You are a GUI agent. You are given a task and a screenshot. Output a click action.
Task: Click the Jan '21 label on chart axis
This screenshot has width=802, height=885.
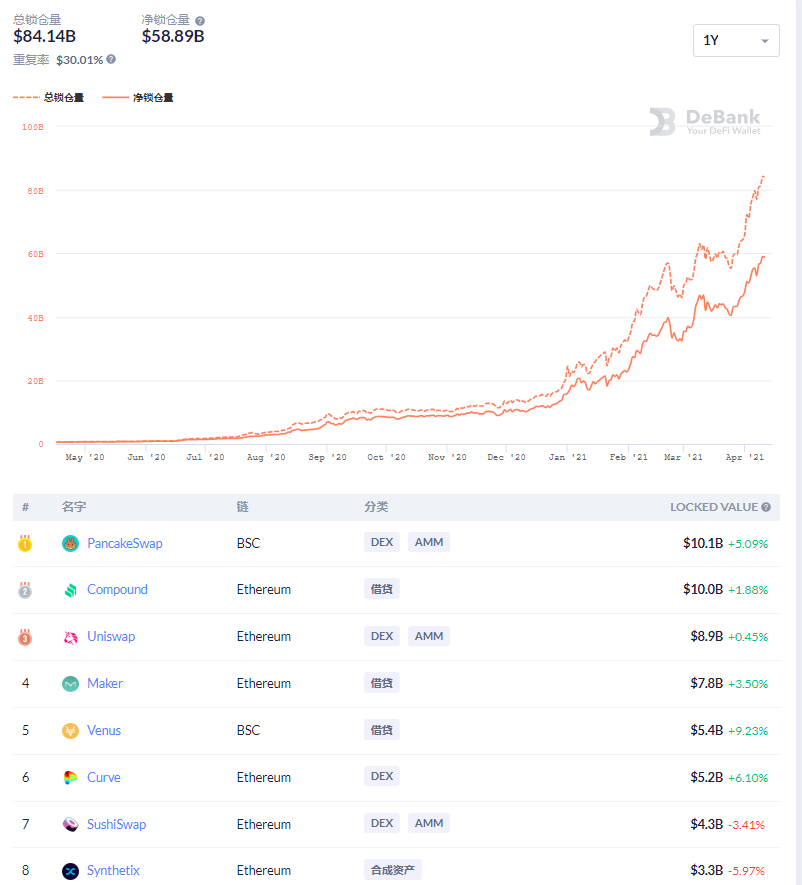click(x=567, y=457)
